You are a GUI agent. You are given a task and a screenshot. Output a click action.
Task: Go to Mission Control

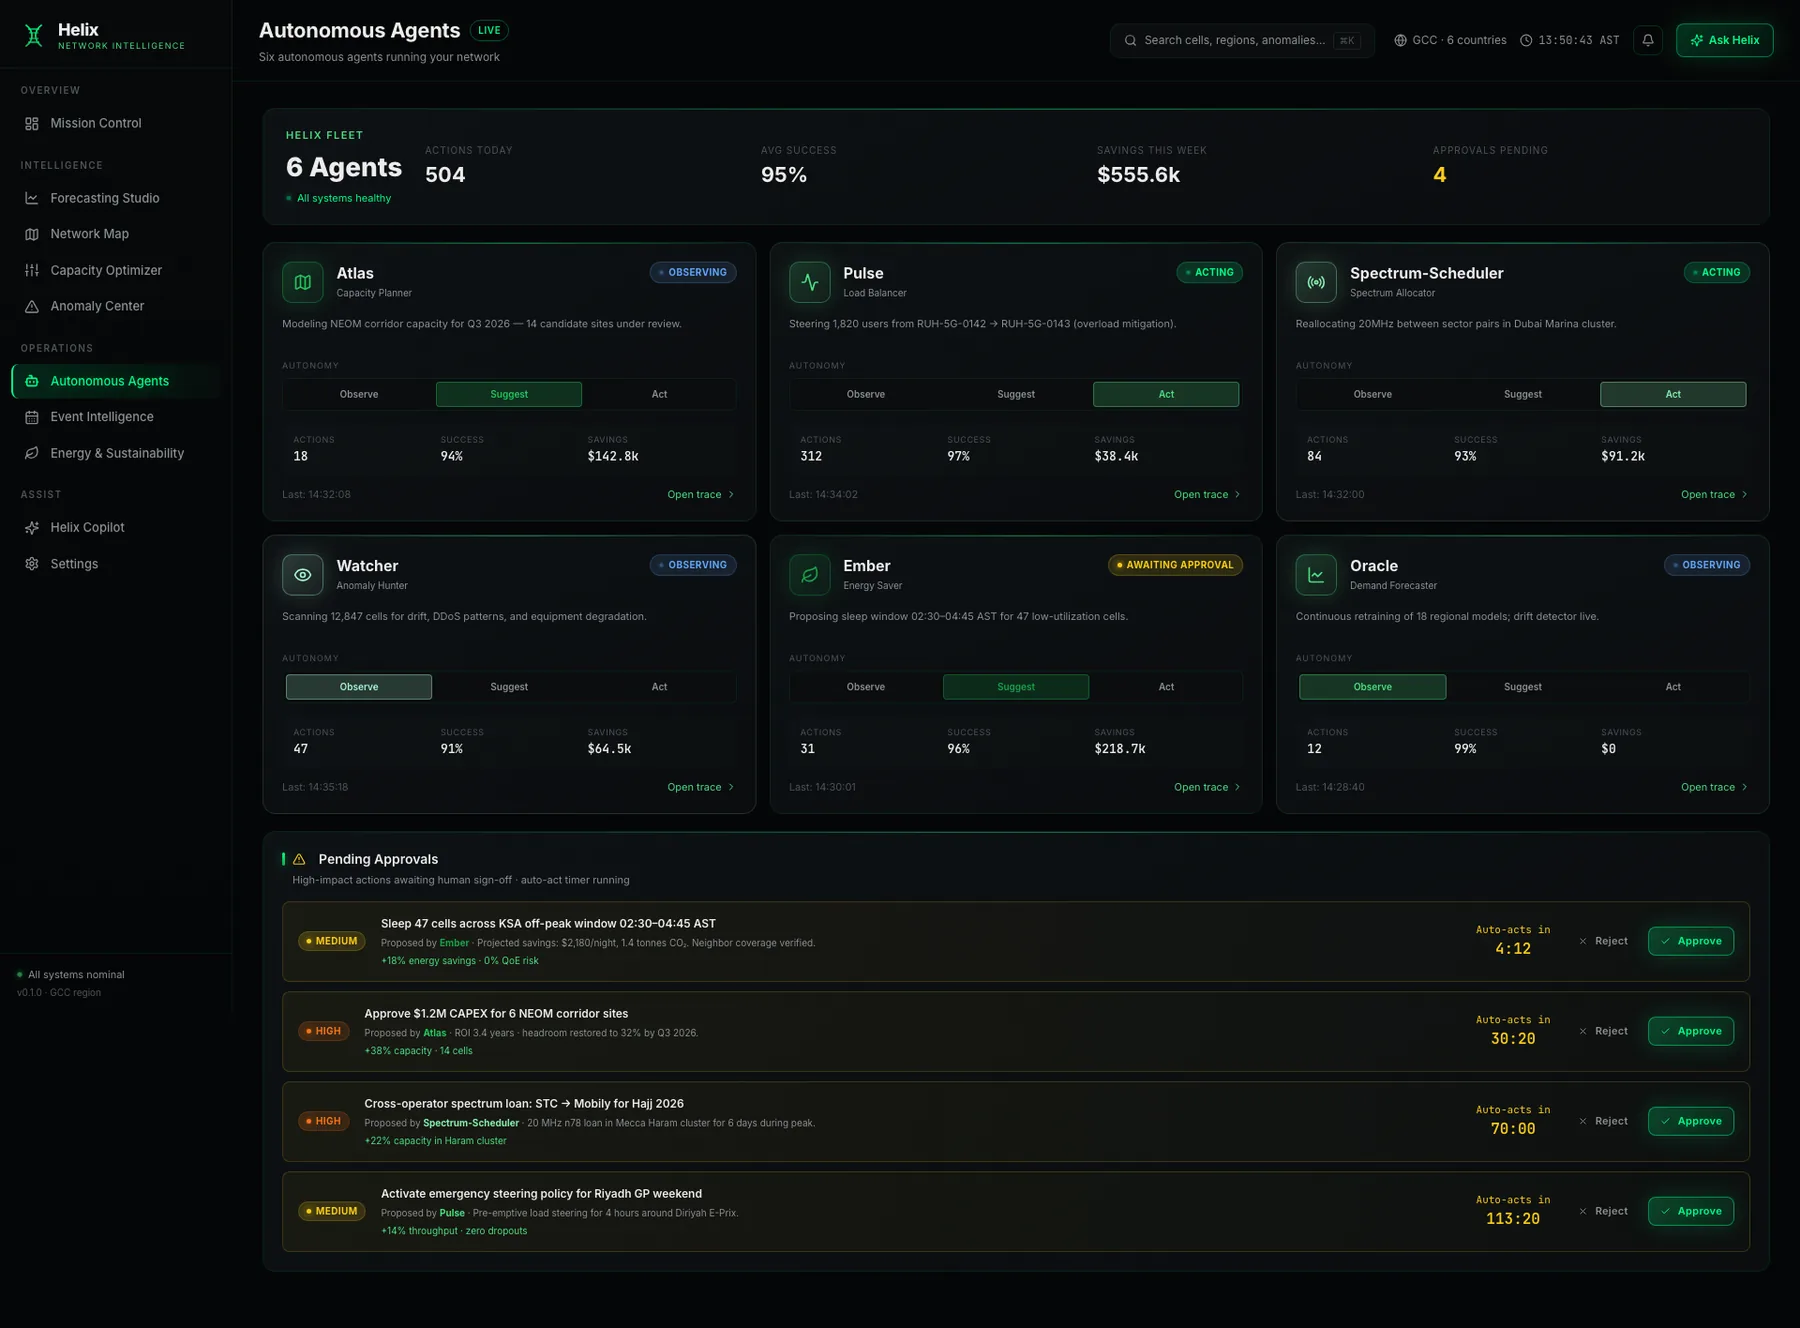[x=116, y=123]
